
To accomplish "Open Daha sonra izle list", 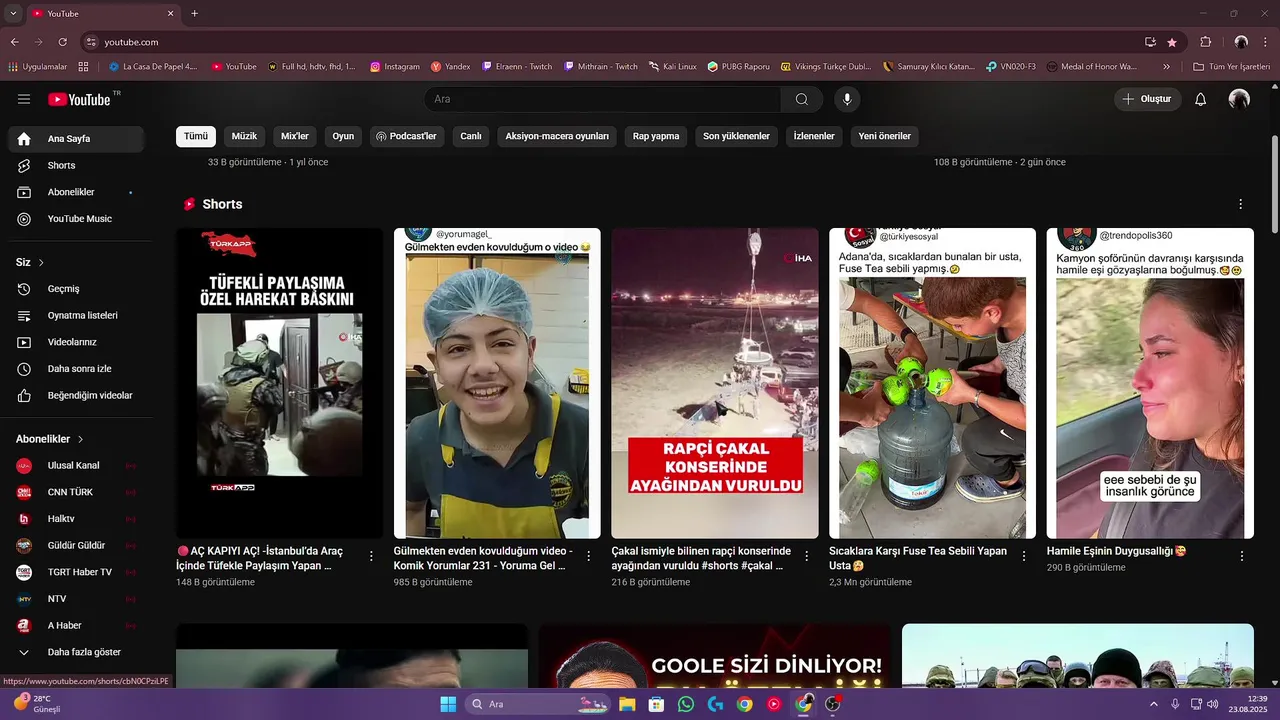I will pyautogui.click(x=76, y=369).
